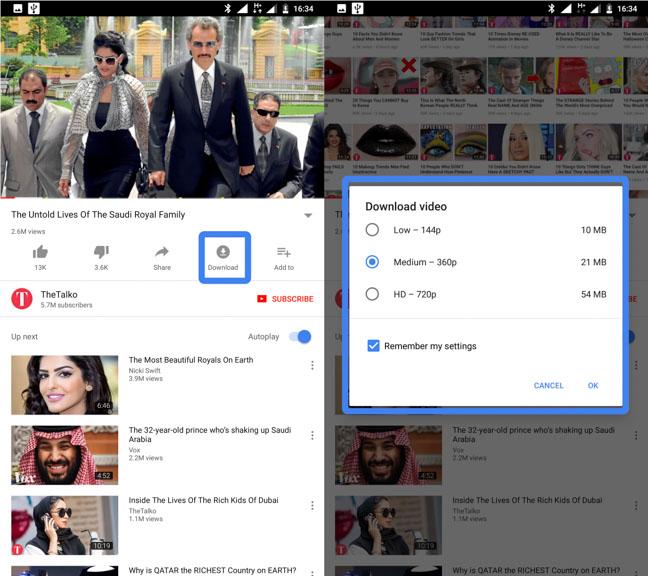648x576 pixels.
Task: Open options for Most Beautiful Royals video
Action: tap(312, 365)
